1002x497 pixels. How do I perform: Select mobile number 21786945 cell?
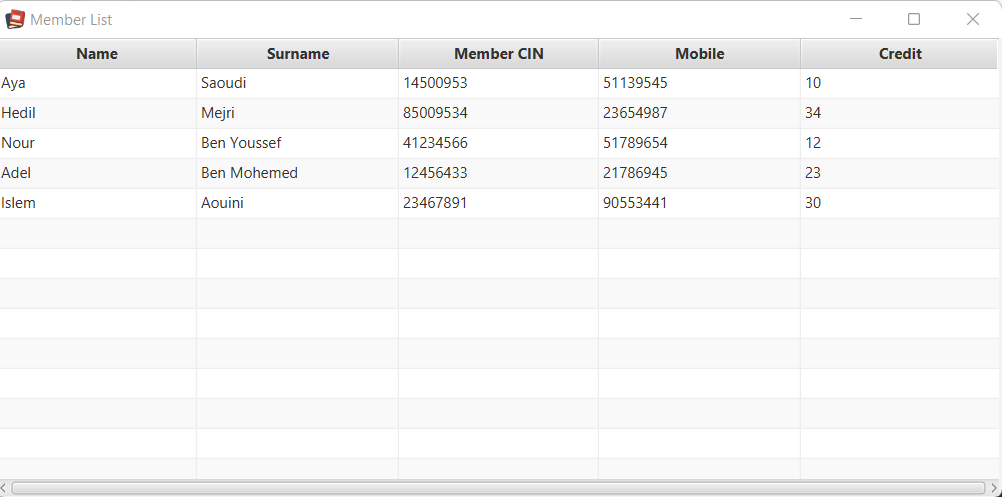700,173
